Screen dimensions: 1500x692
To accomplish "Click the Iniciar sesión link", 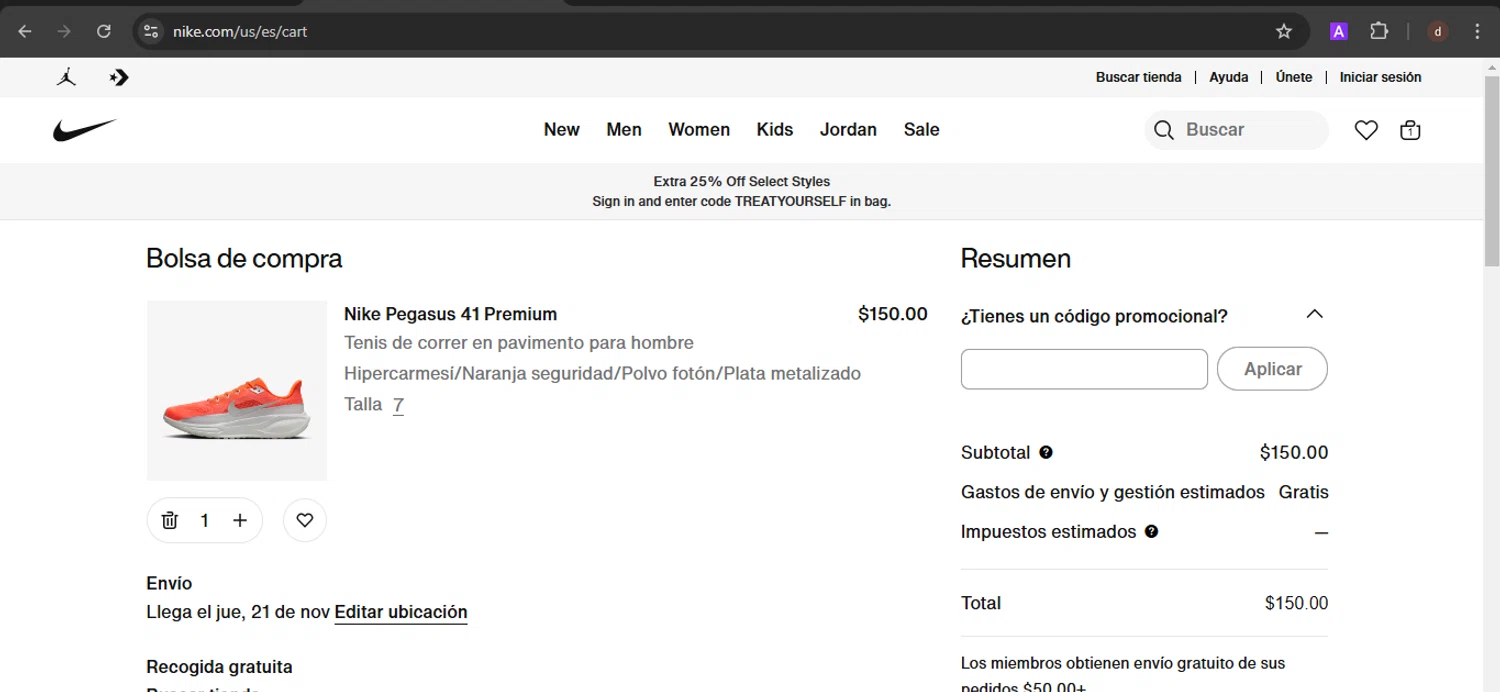I will [1380, 77].
